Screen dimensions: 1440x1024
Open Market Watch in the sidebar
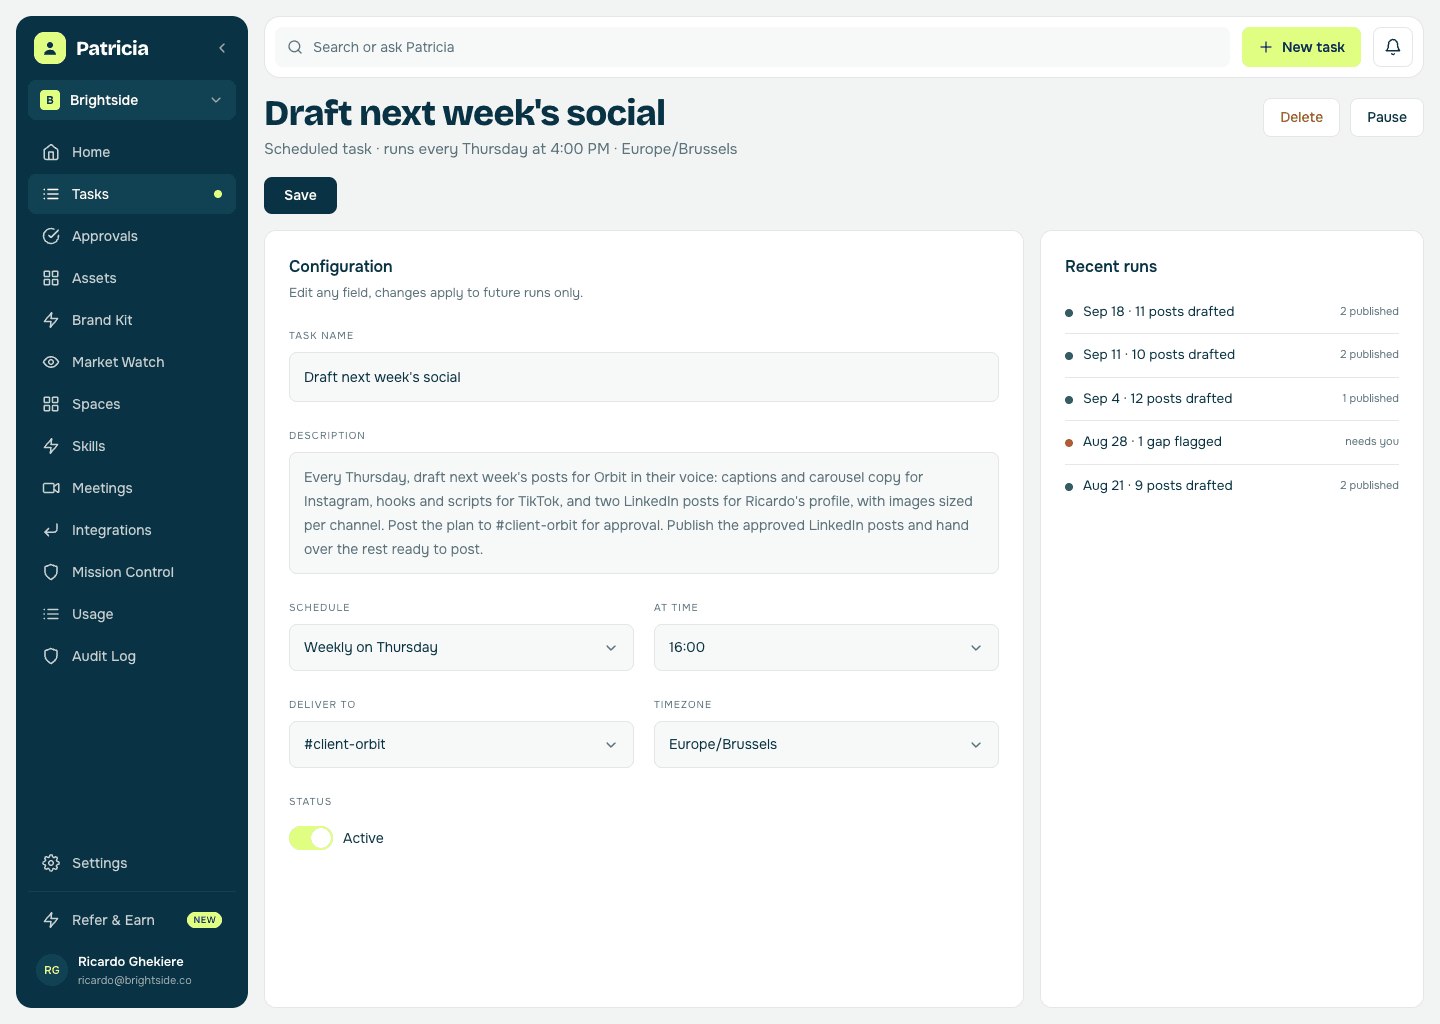pyautogui.click(x=132, y=362)
